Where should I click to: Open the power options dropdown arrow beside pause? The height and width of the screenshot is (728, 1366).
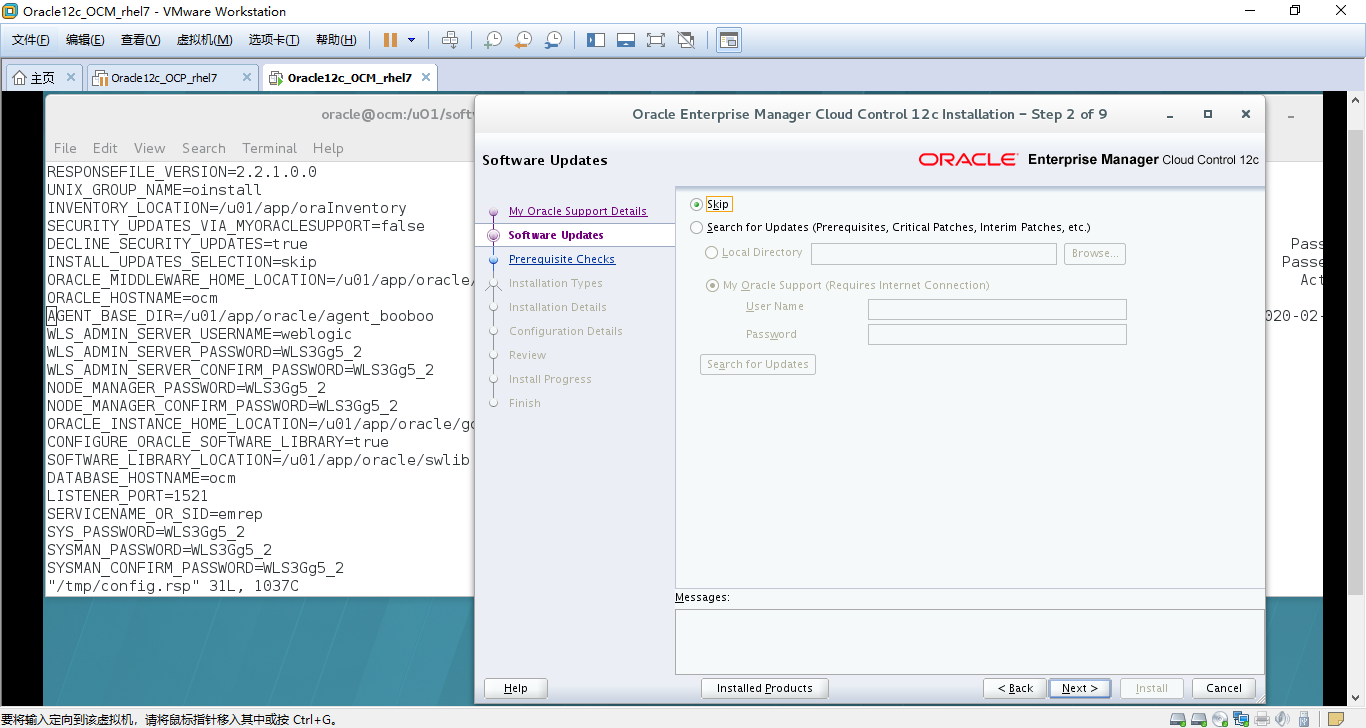tap(411, 40)
